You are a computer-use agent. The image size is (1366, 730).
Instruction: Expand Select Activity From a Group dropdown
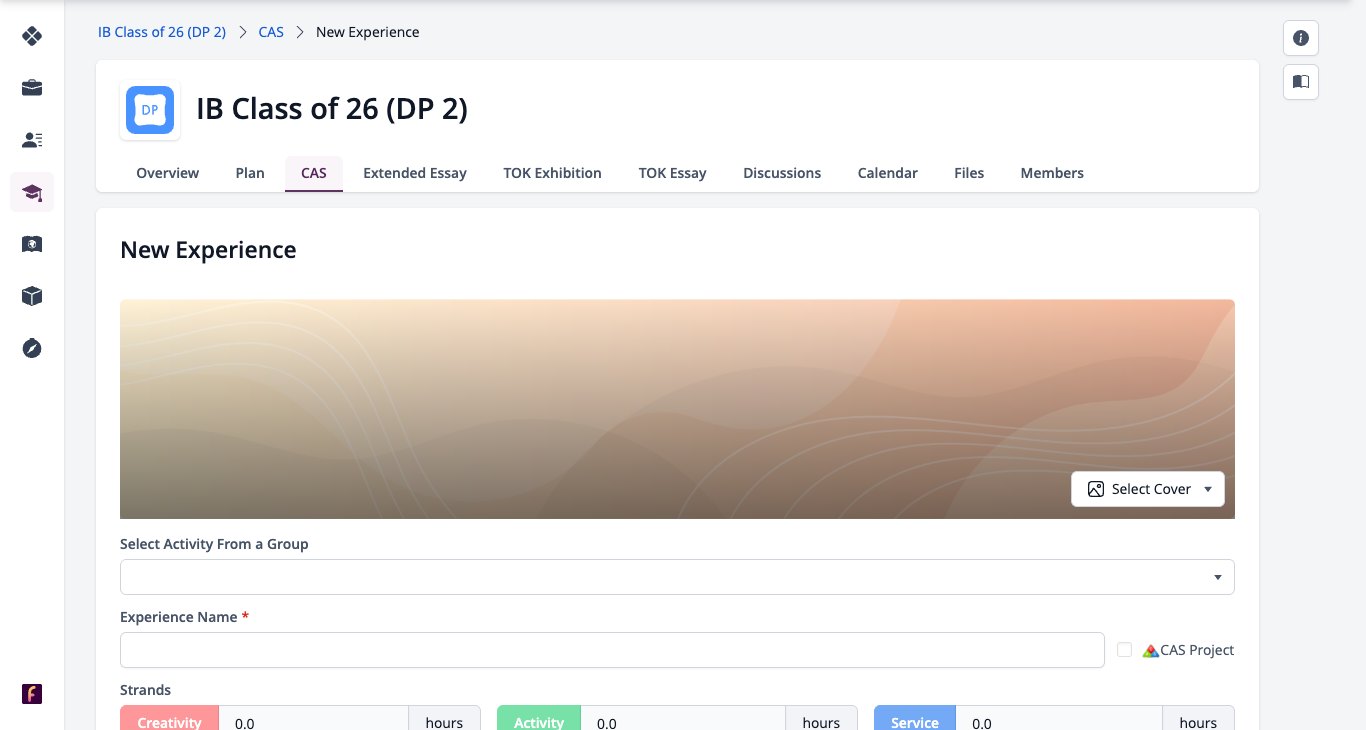click(x=677, y=577)
